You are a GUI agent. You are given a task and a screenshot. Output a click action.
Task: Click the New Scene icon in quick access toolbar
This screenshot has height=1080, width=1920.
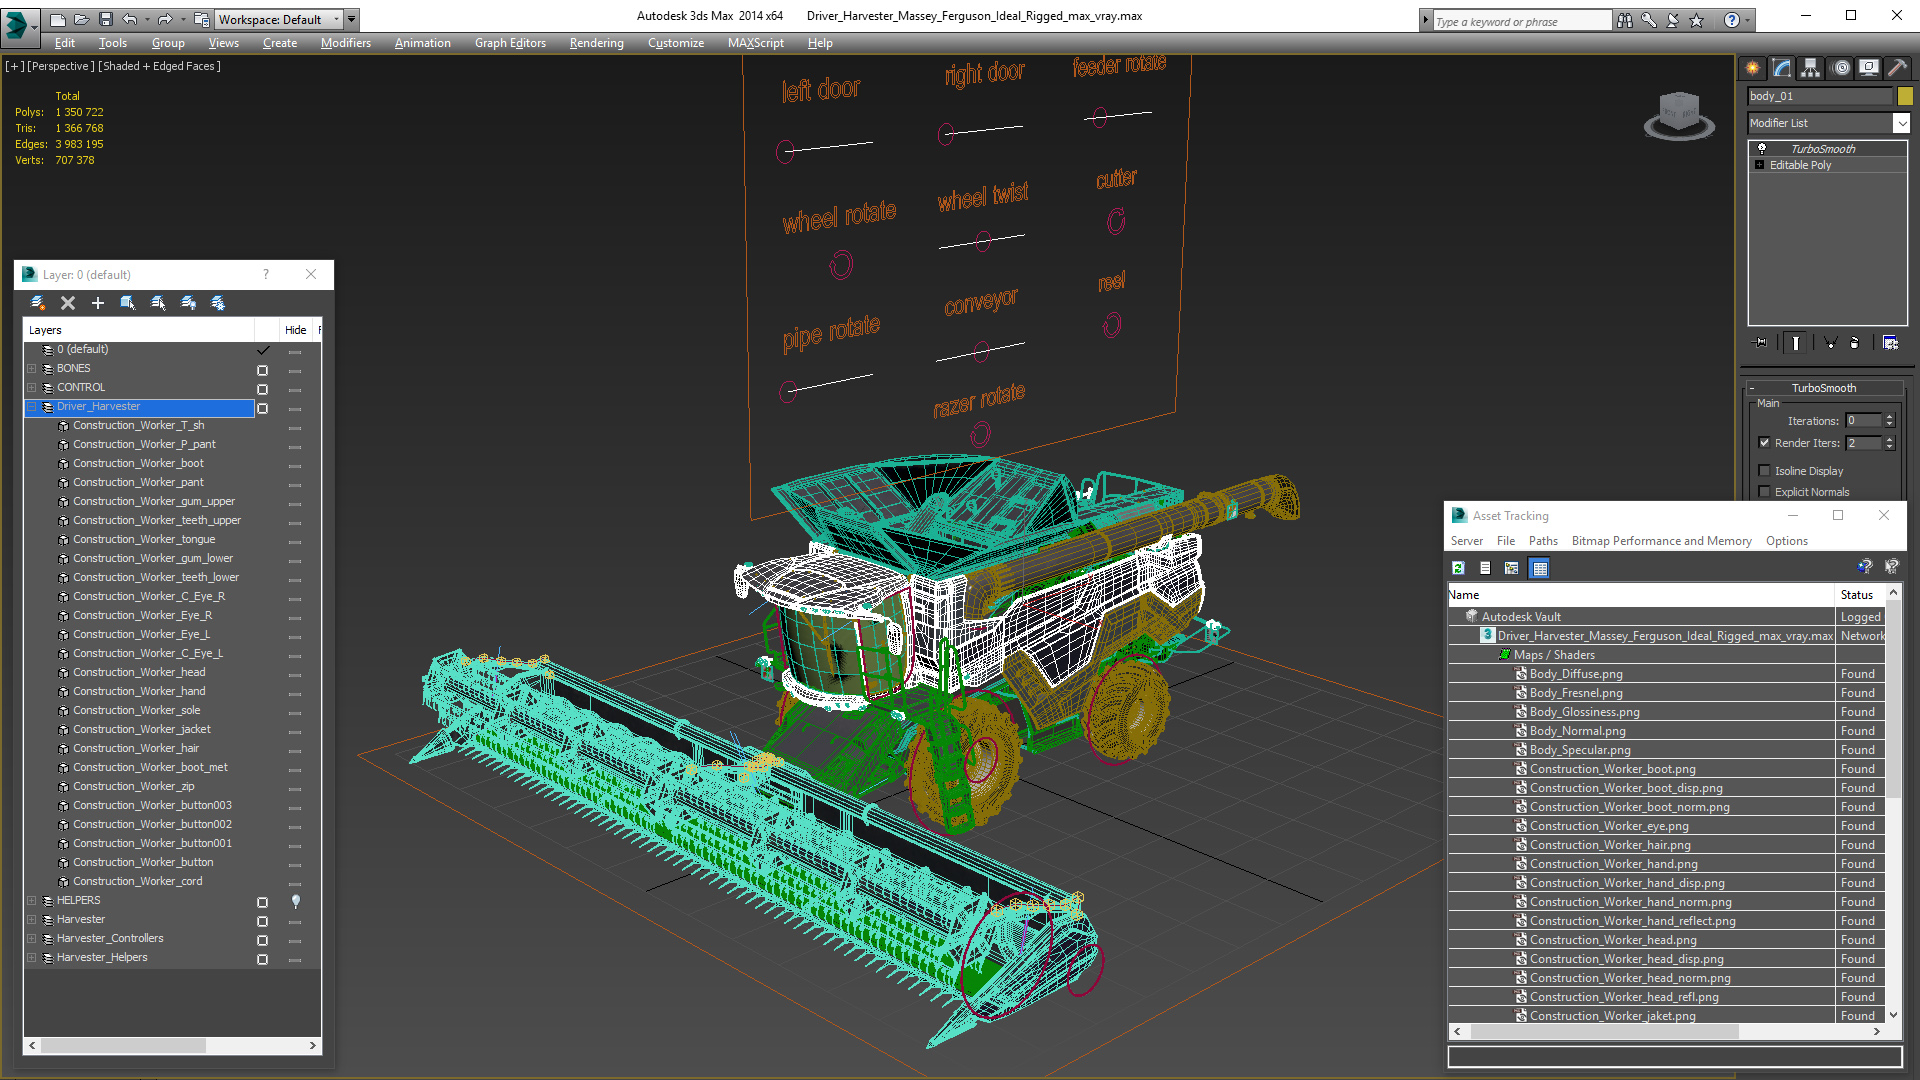pos(58,19)
